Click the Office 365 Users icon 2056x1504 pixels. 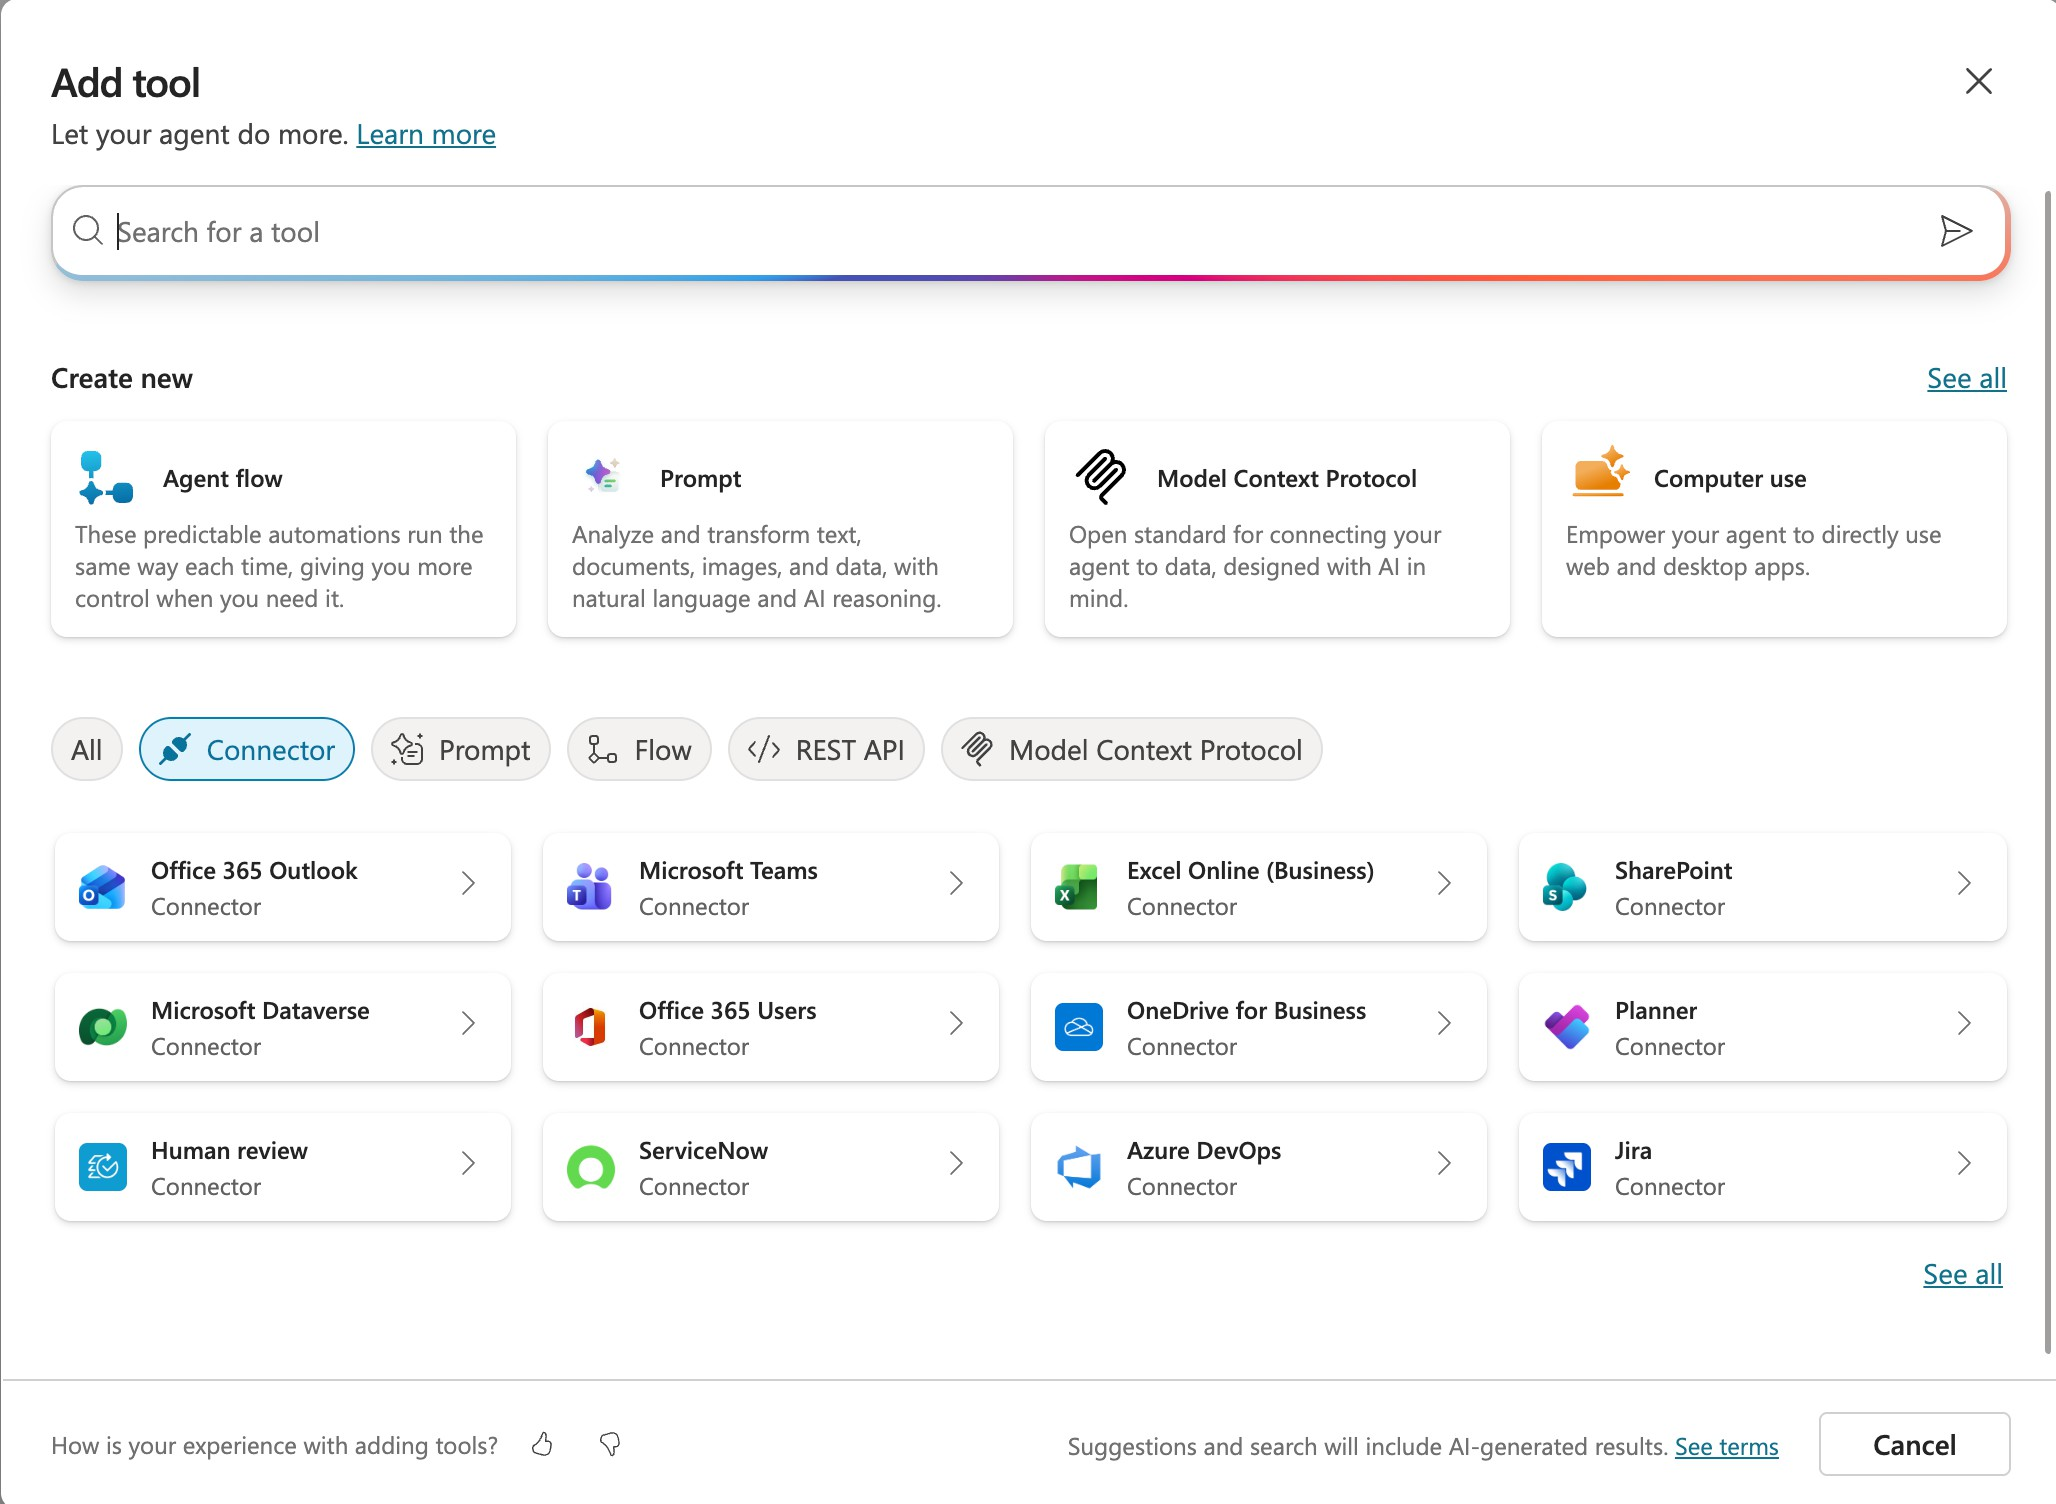pyautogui.click(x=590, y=1027)
